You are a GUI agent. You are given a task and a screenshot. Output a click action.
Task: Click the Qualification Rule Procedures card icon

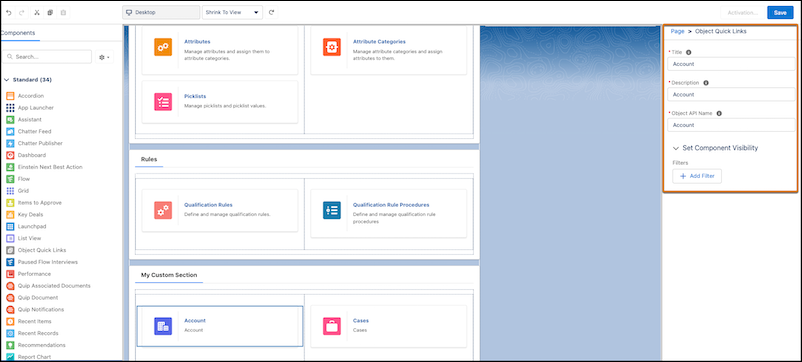(332, 210)
